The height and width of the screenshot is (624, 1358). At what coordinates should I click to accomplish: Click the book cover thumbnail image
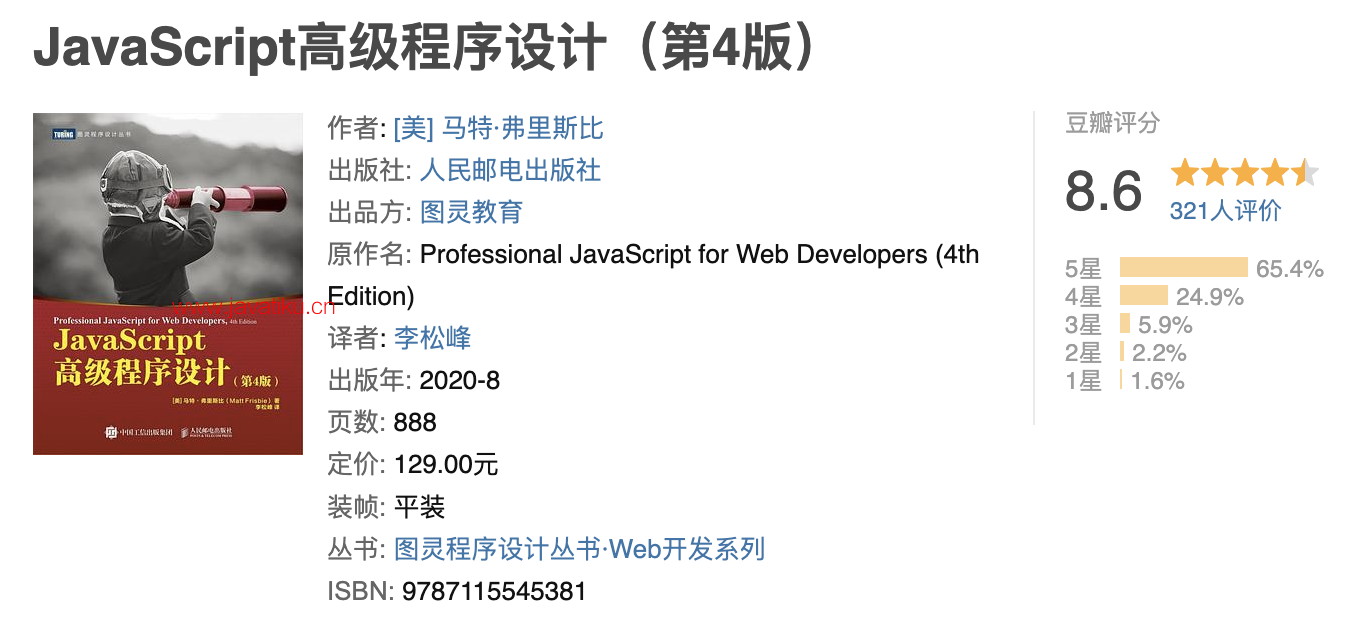point(168,284)
